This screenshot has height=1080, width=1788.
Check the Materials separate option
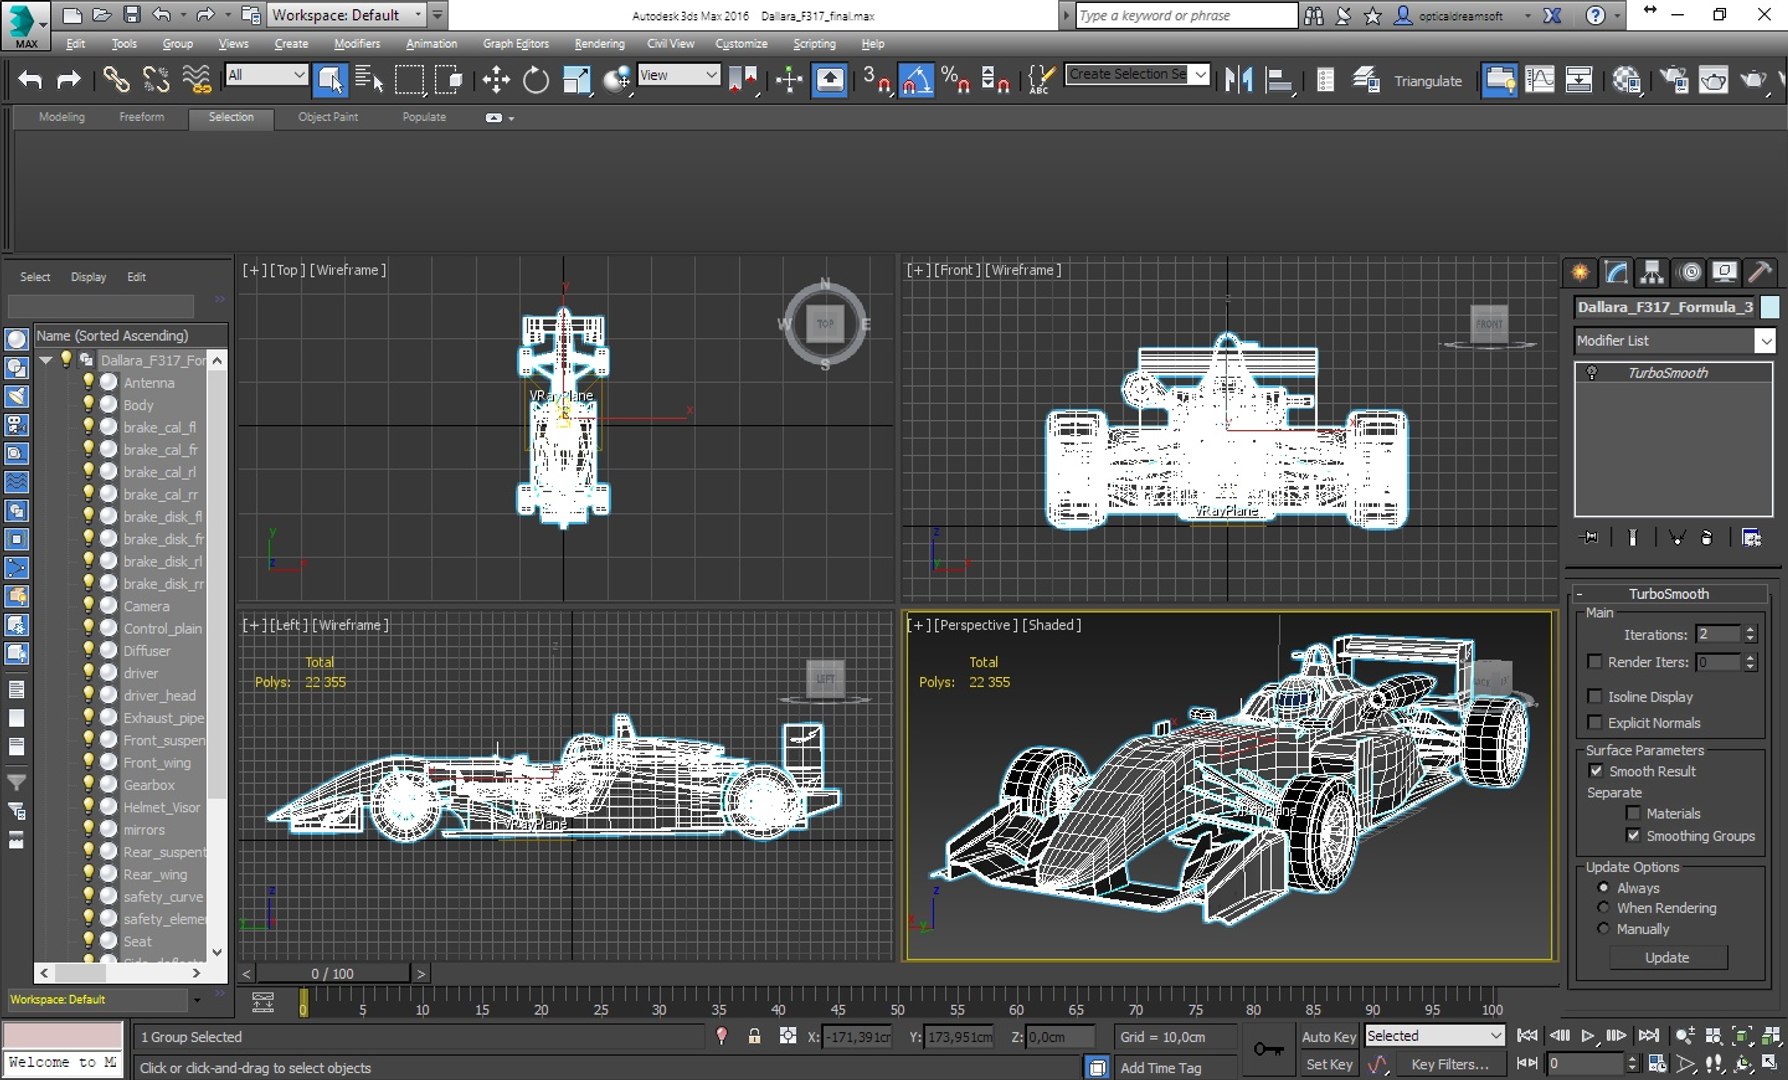[1633, 813]
